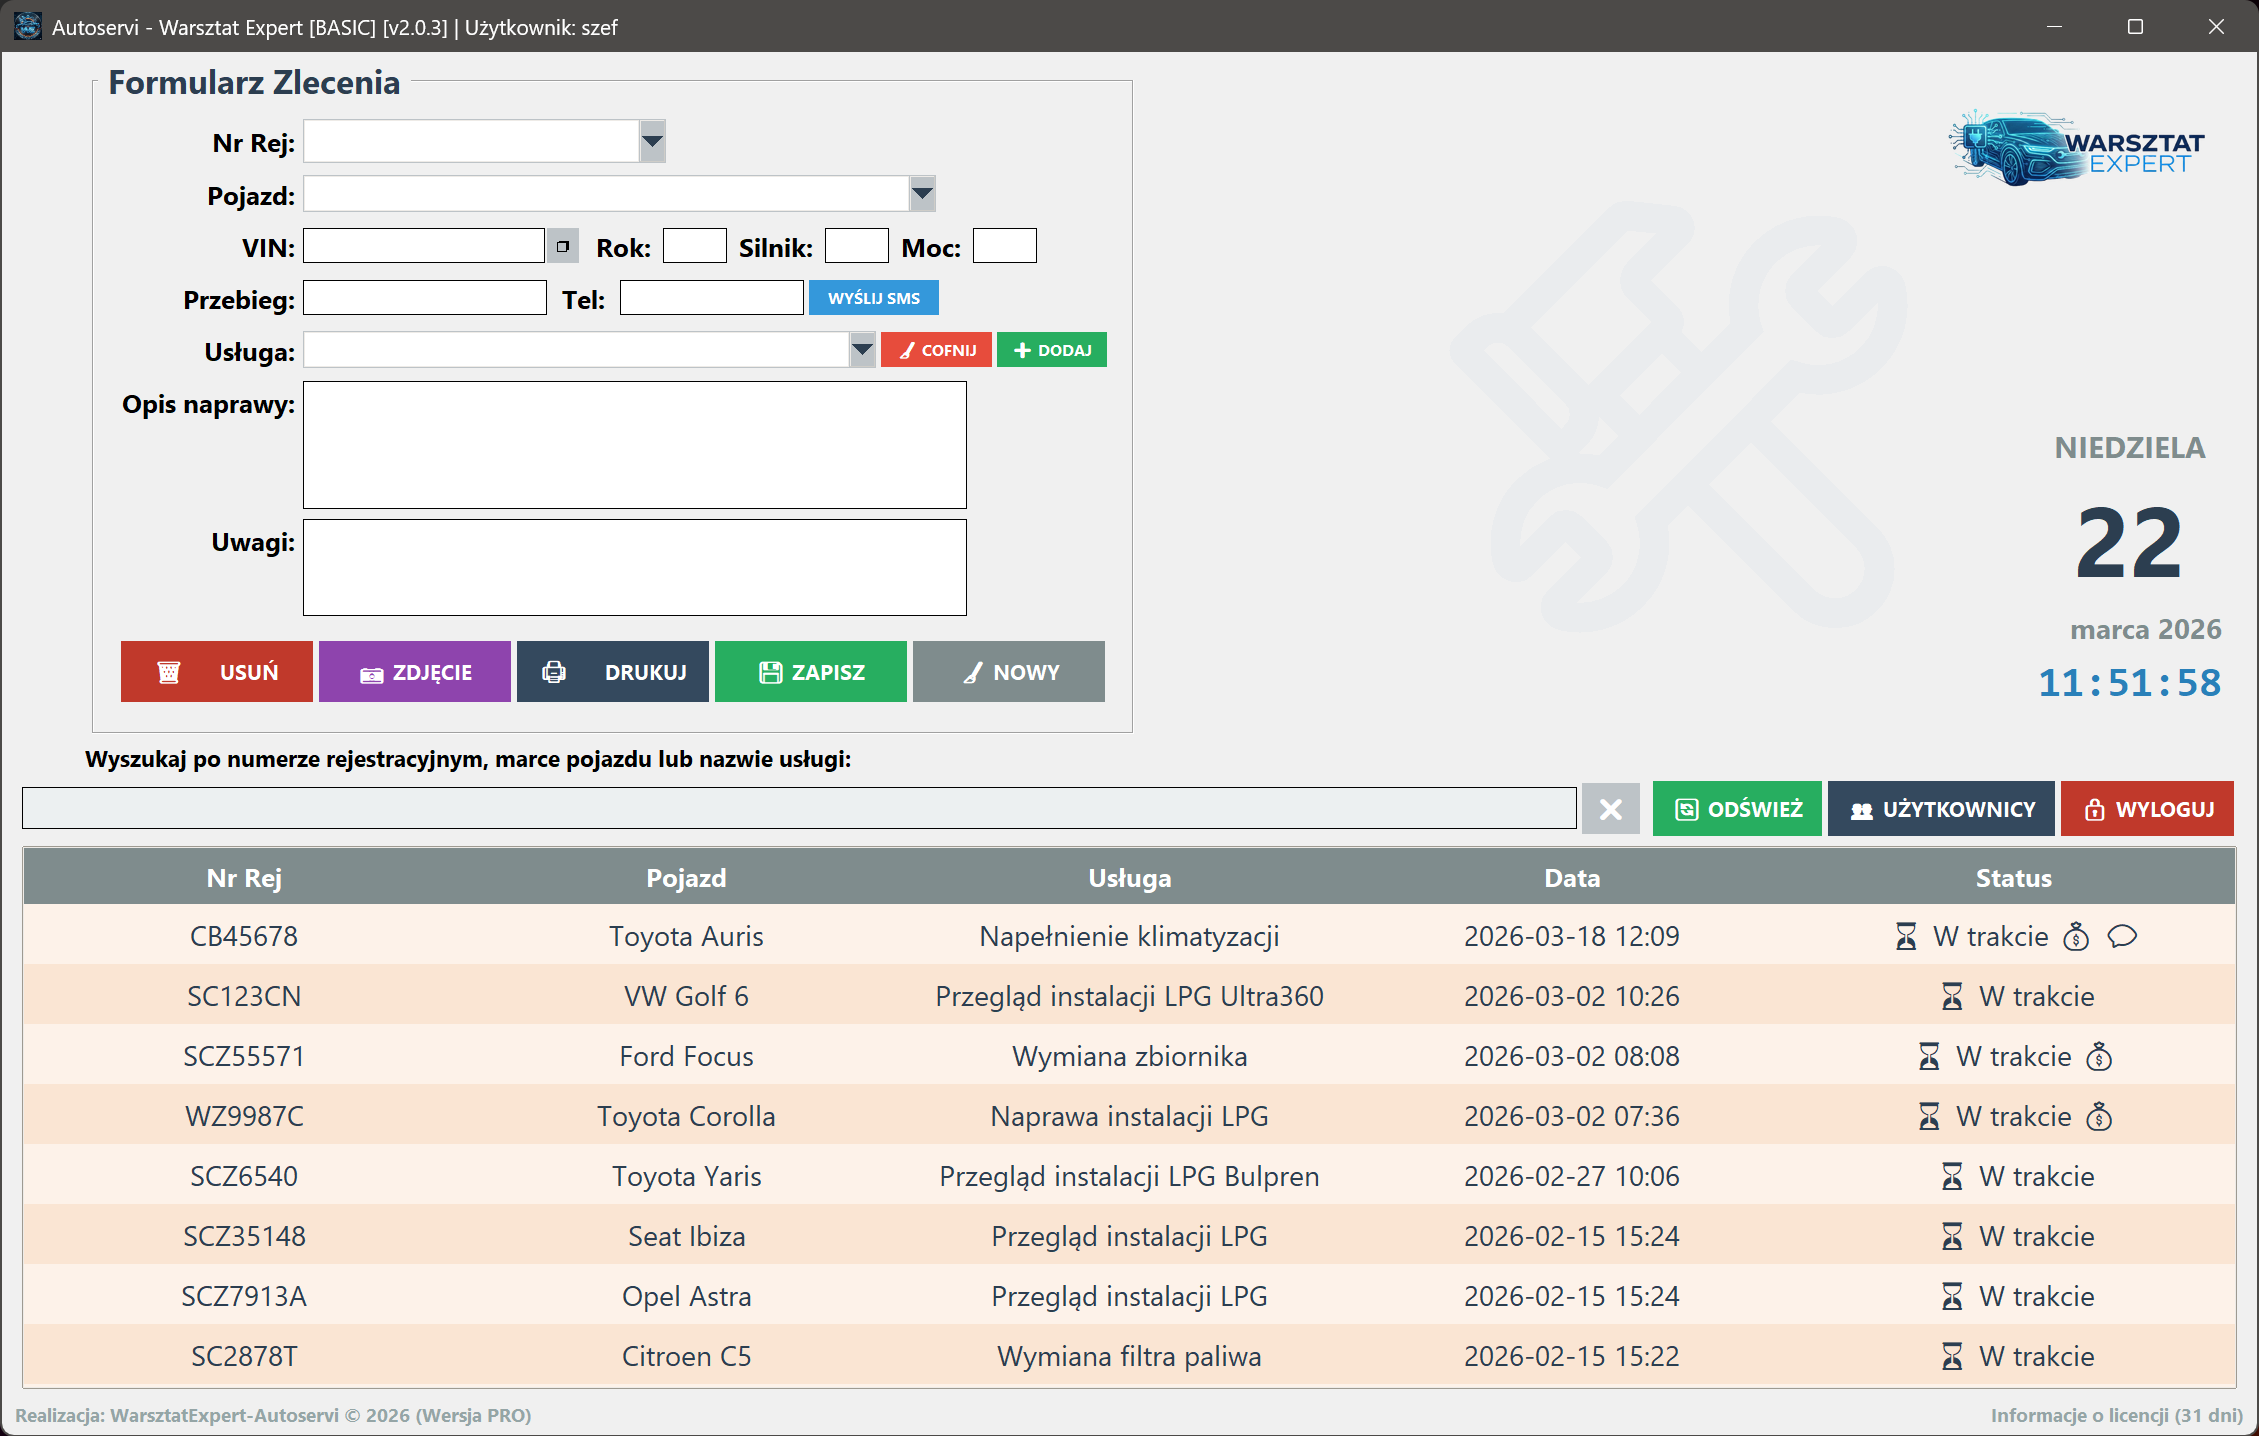Click the small icon button beside VIN field

pos(563,246)
